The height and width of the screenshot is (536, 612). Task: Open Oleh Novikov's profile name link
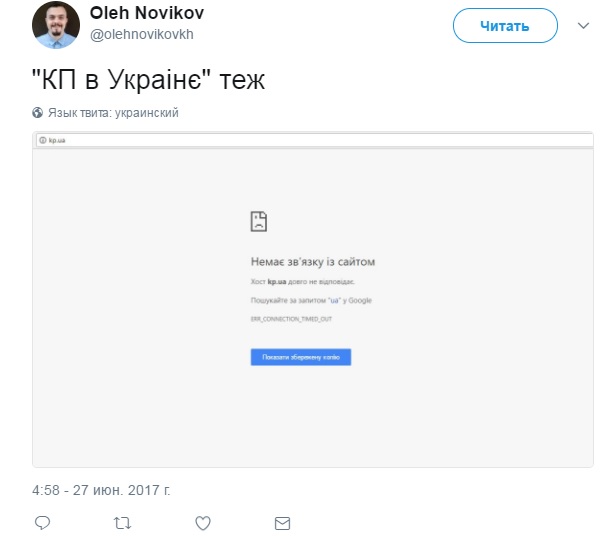pyautogui.click(x=146, y=13)
